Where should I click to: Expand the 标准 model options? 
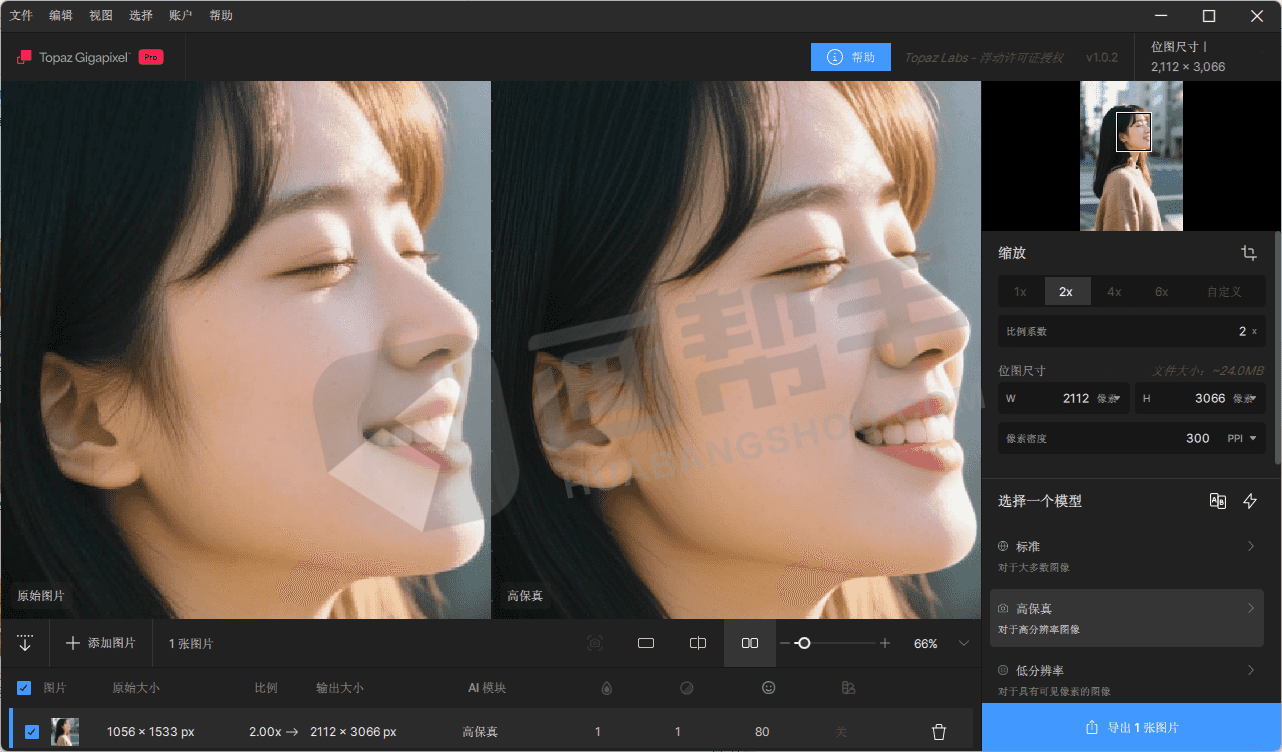(1250, 546)
